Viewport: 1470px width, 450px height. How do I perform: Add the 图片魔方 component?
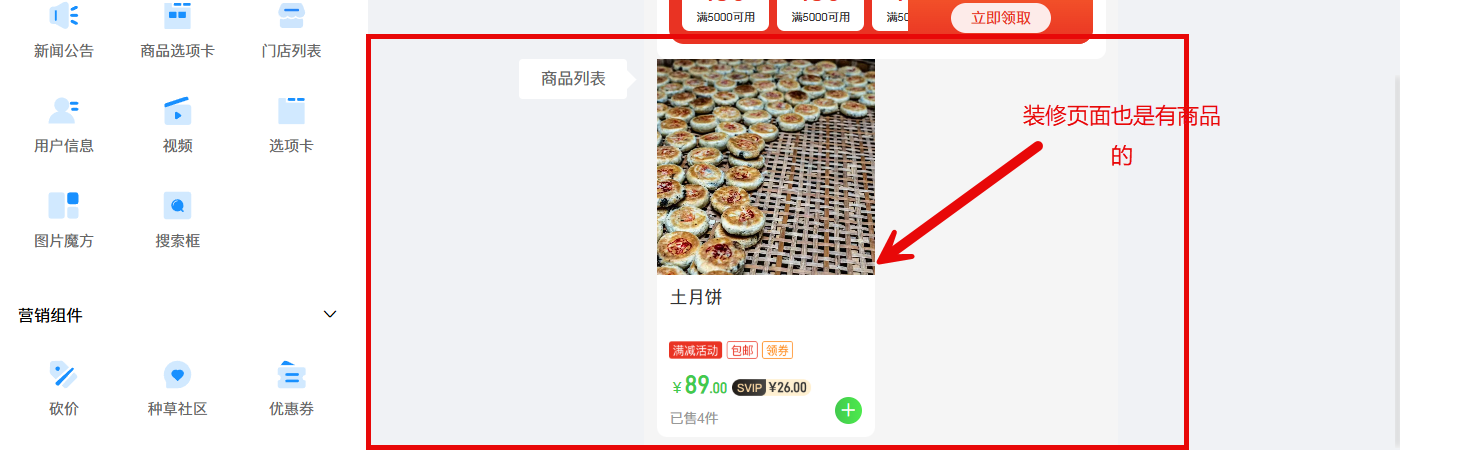coord(64,220)
